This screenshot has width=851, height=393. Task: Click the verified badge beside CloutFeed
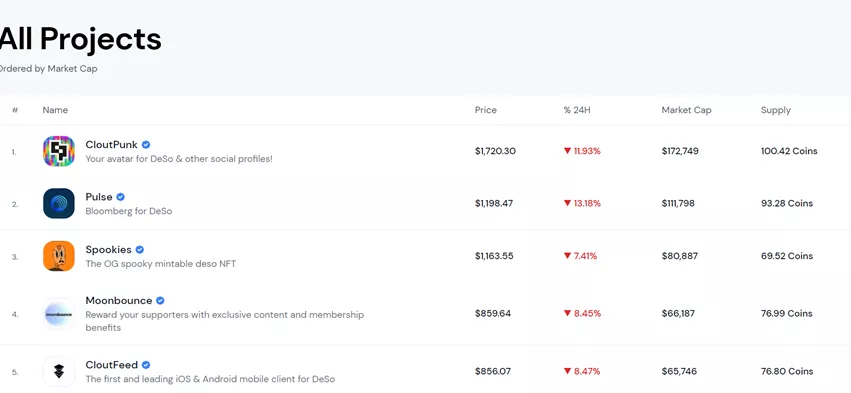pos(146,365)
